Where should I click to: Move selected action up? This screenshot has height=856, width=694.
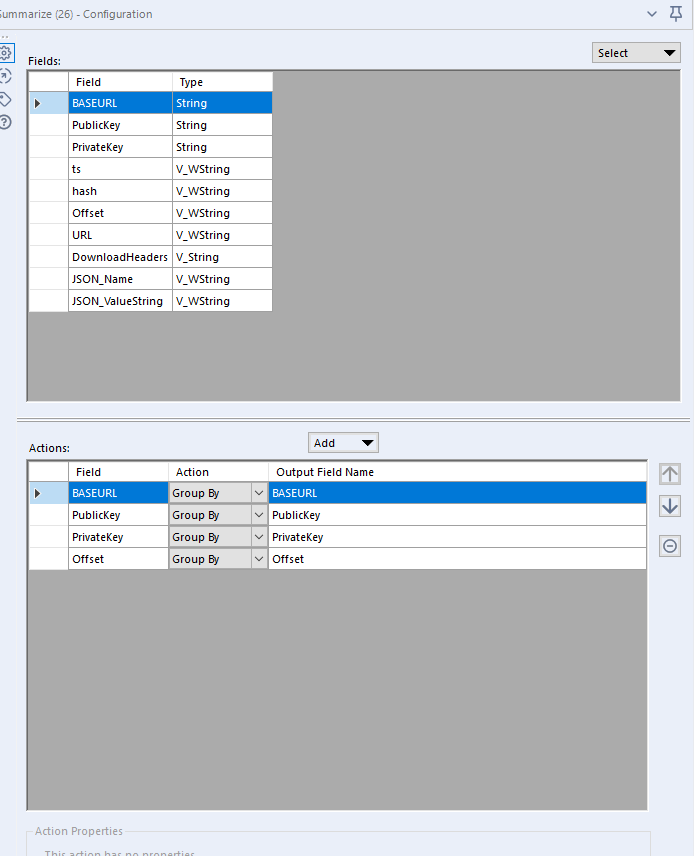(x=670, y=474)
